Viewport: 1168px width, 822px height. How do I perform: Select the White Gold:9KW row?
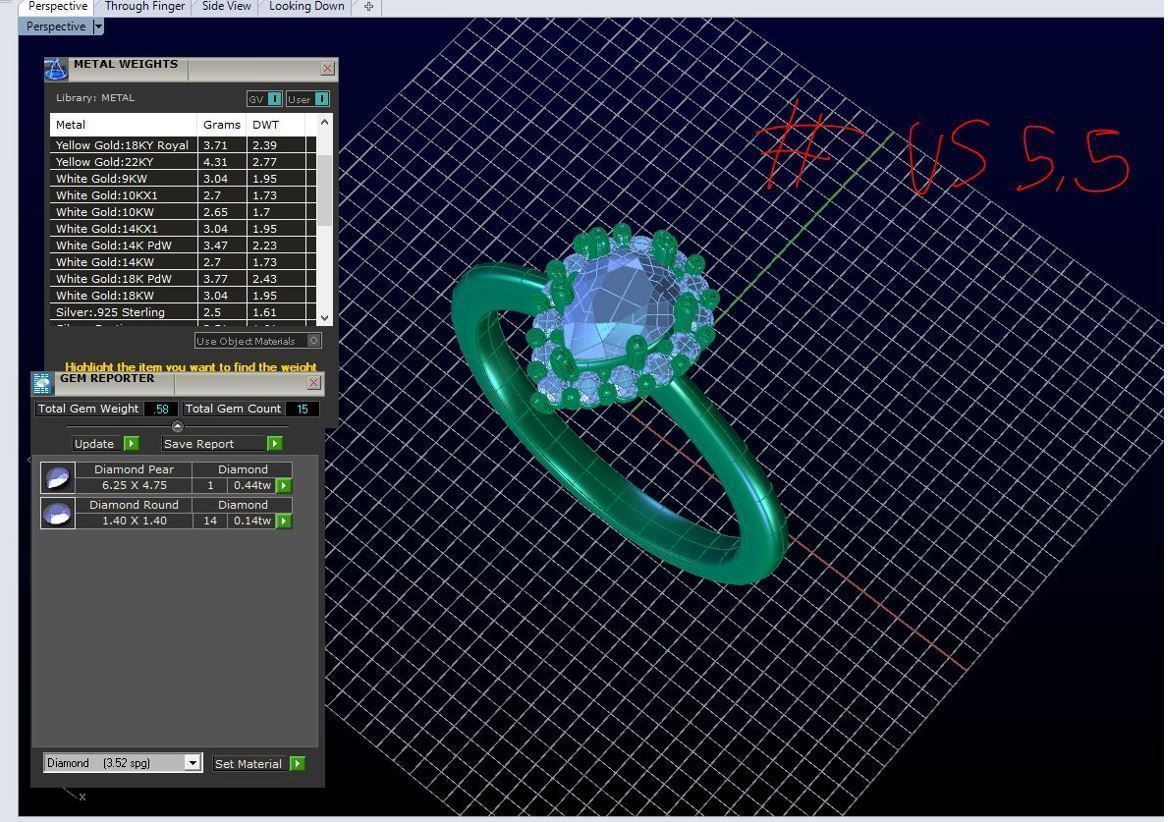pyautogui.click(x=183, y=179)
